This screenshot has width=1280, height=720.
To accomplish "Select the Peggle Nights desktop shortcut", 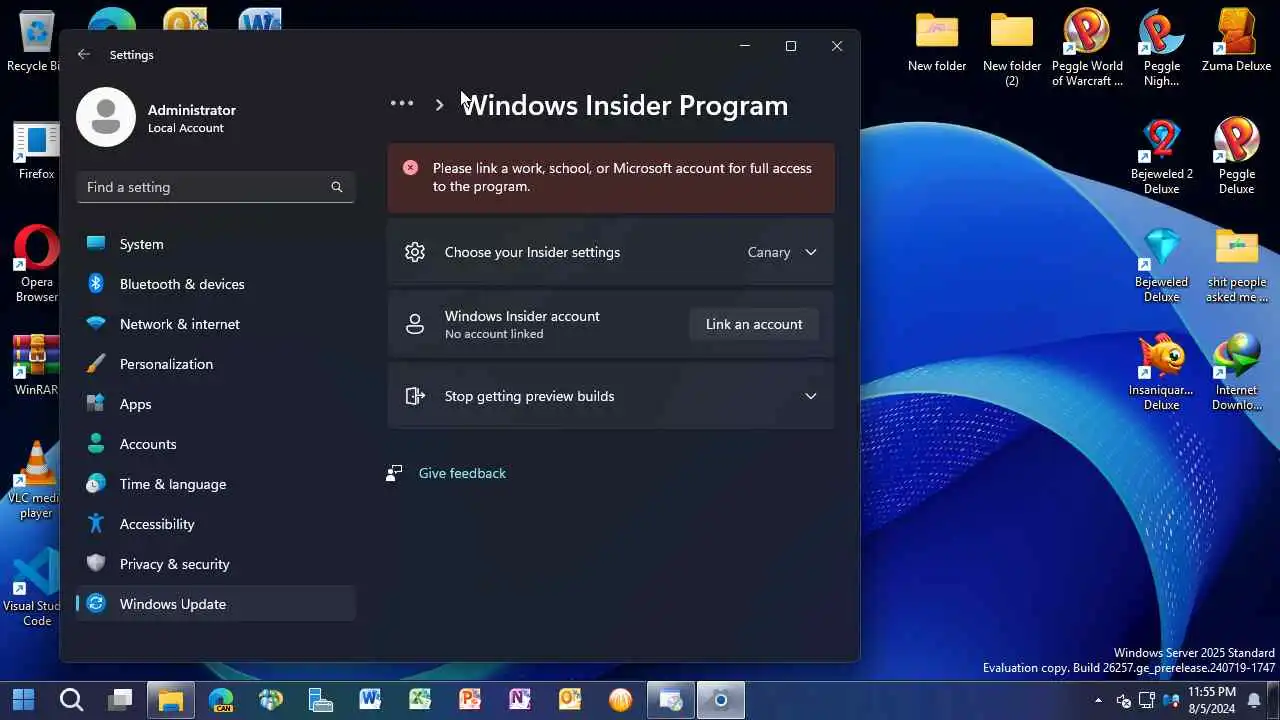I will pyautogui.click(x=1162, y=48).
